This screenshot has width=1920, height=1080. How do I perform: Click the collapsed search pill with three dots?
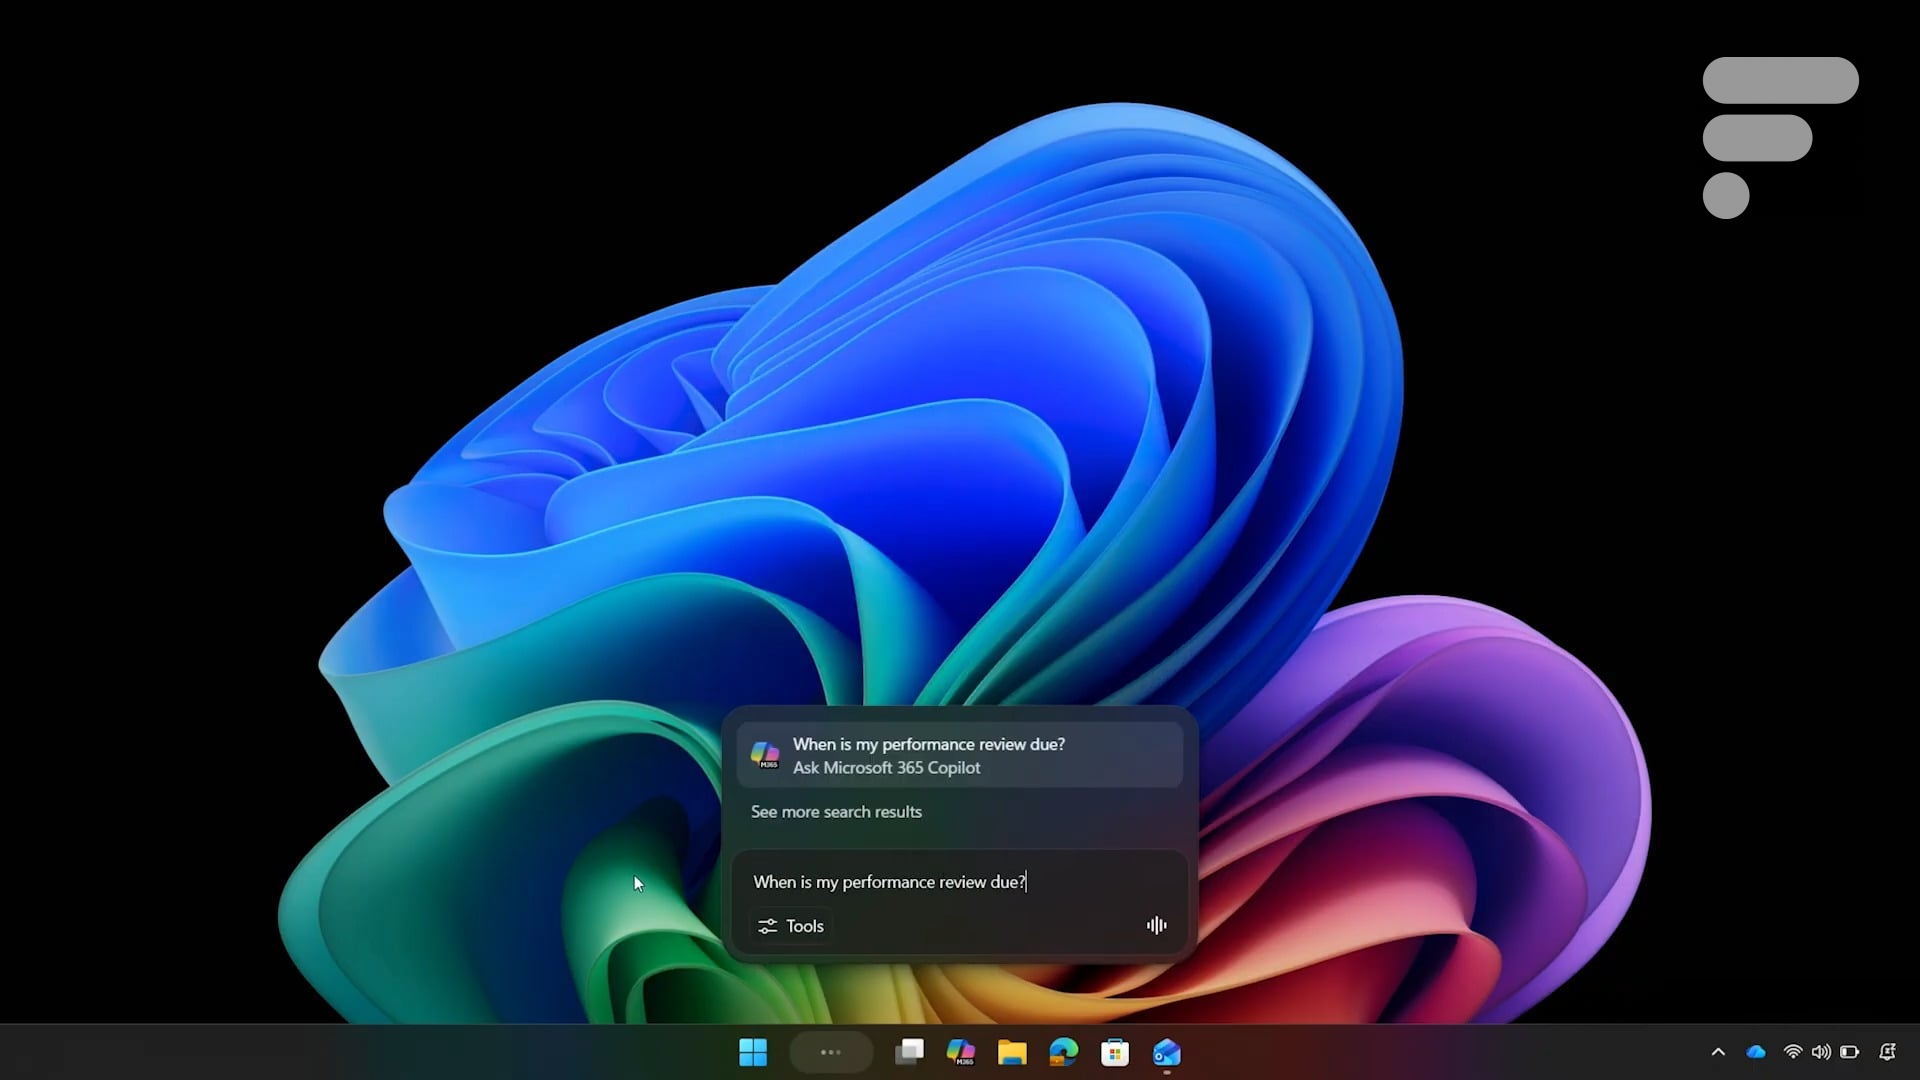831,1052
